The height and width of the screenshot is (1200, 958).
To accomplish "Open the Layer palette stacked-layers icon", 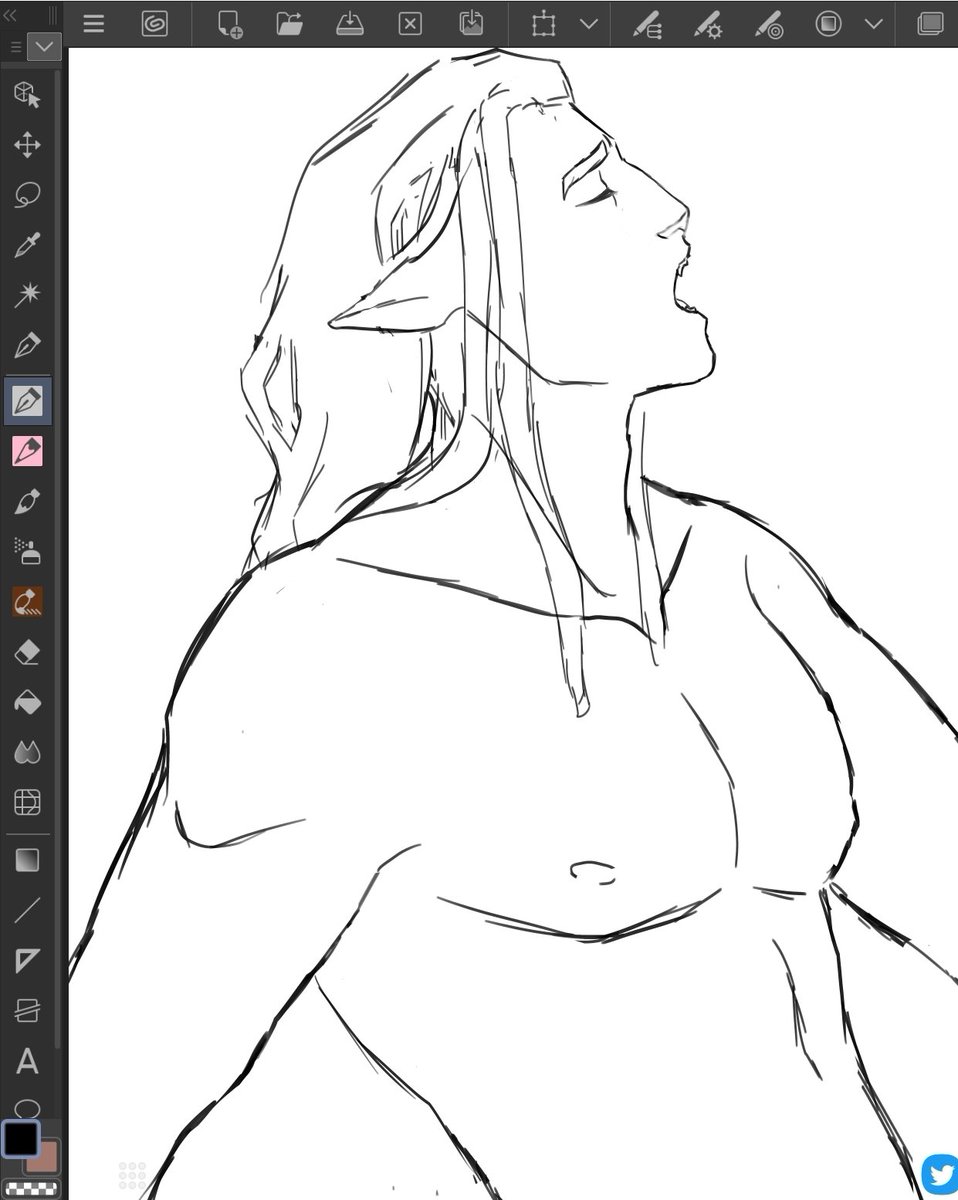I will pyautogui.click(x=930, y=24).
